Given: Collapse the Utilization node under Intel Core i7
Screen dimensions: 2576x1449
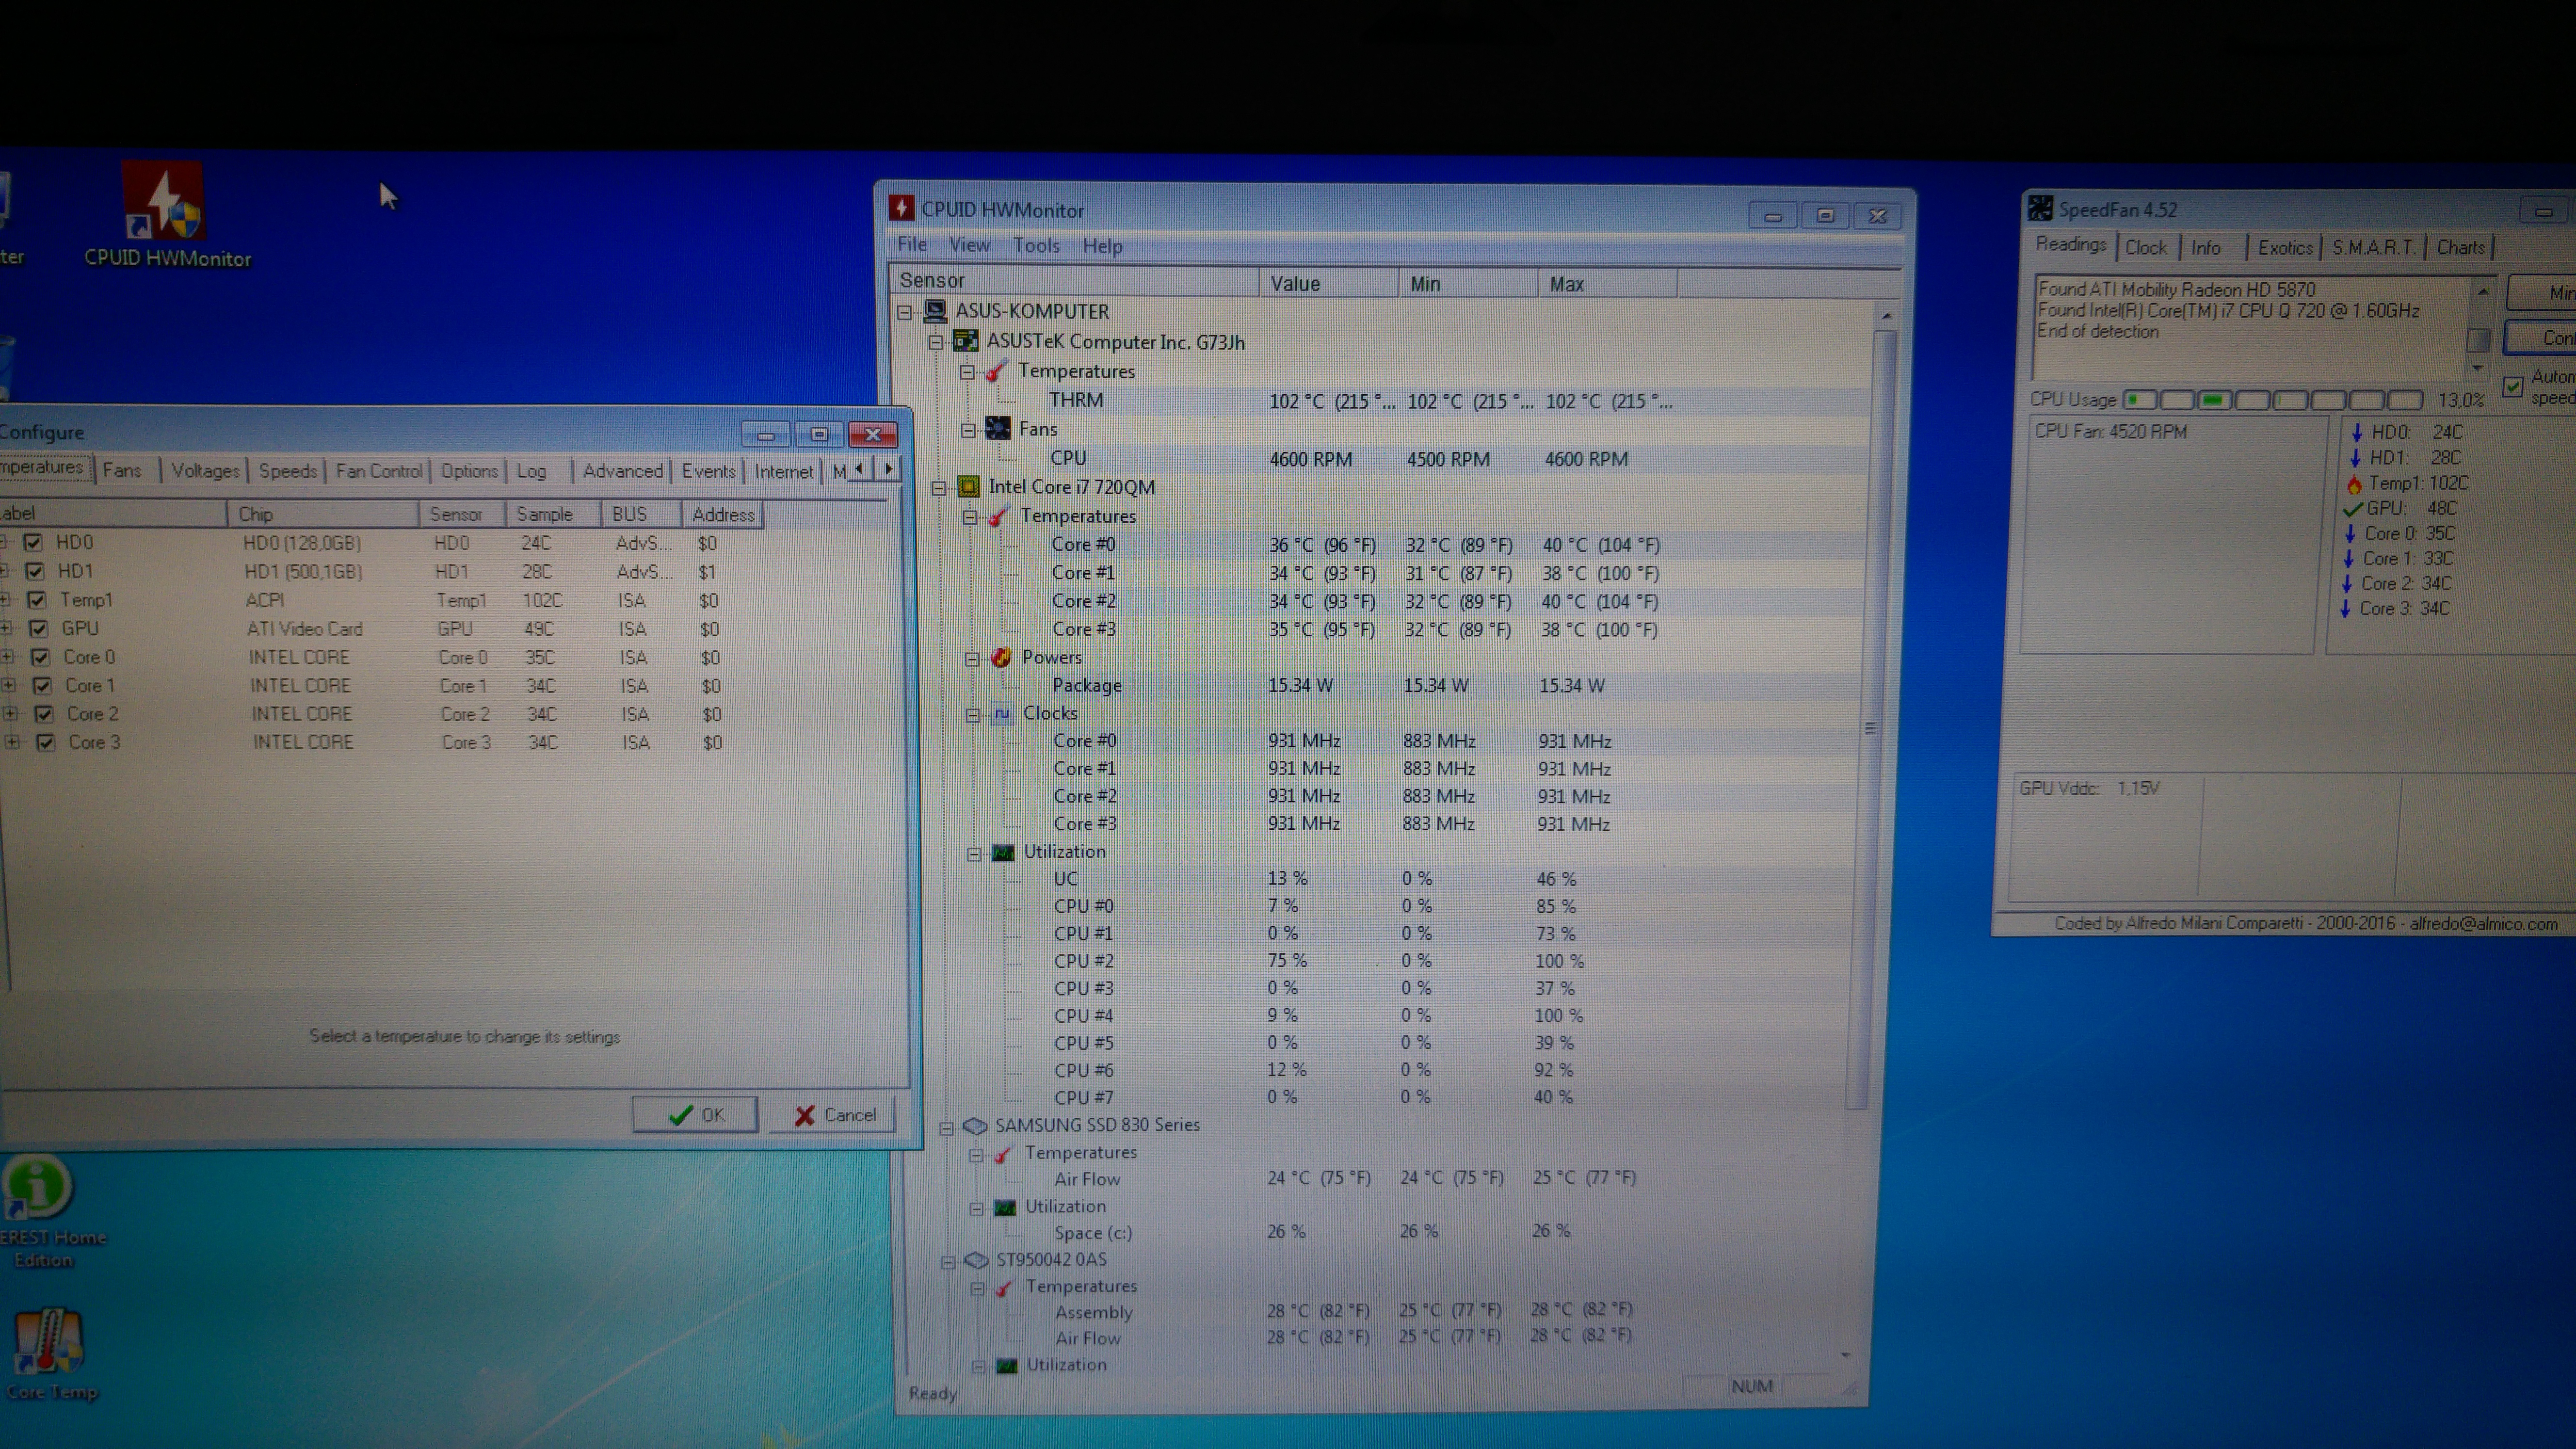Looking at the screenshot, I should coord(974,854).
